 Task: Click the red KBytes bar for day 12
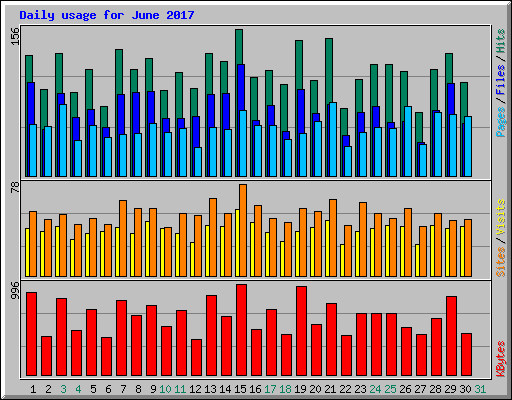(x=197, y=357)
